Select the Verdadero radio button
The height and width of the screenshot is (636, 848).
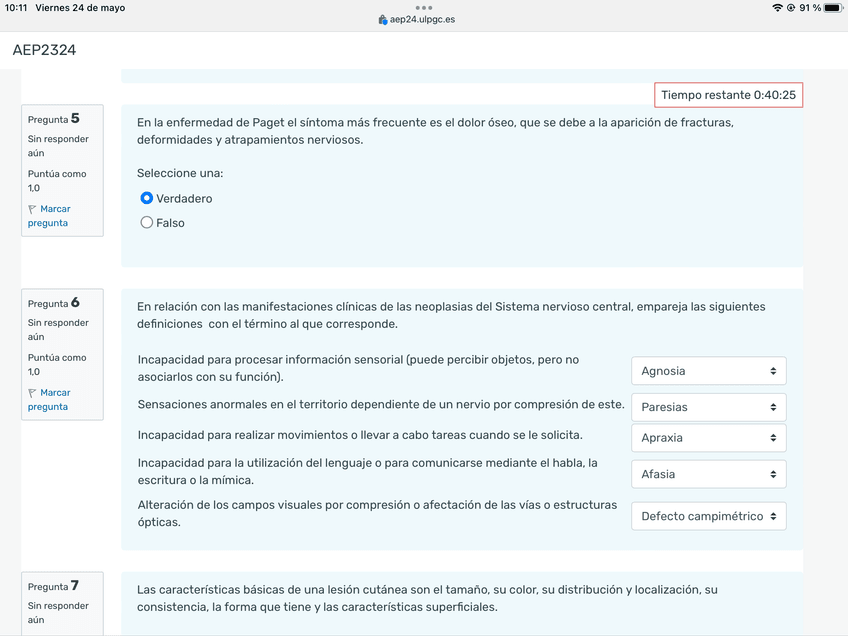[x=147, y=198]
